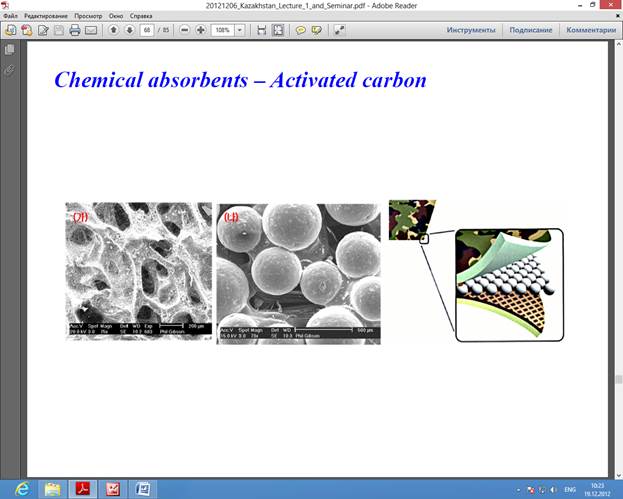Open the Подписание pane
This screenshot has width=623, height=499.
tap(530, 30)
